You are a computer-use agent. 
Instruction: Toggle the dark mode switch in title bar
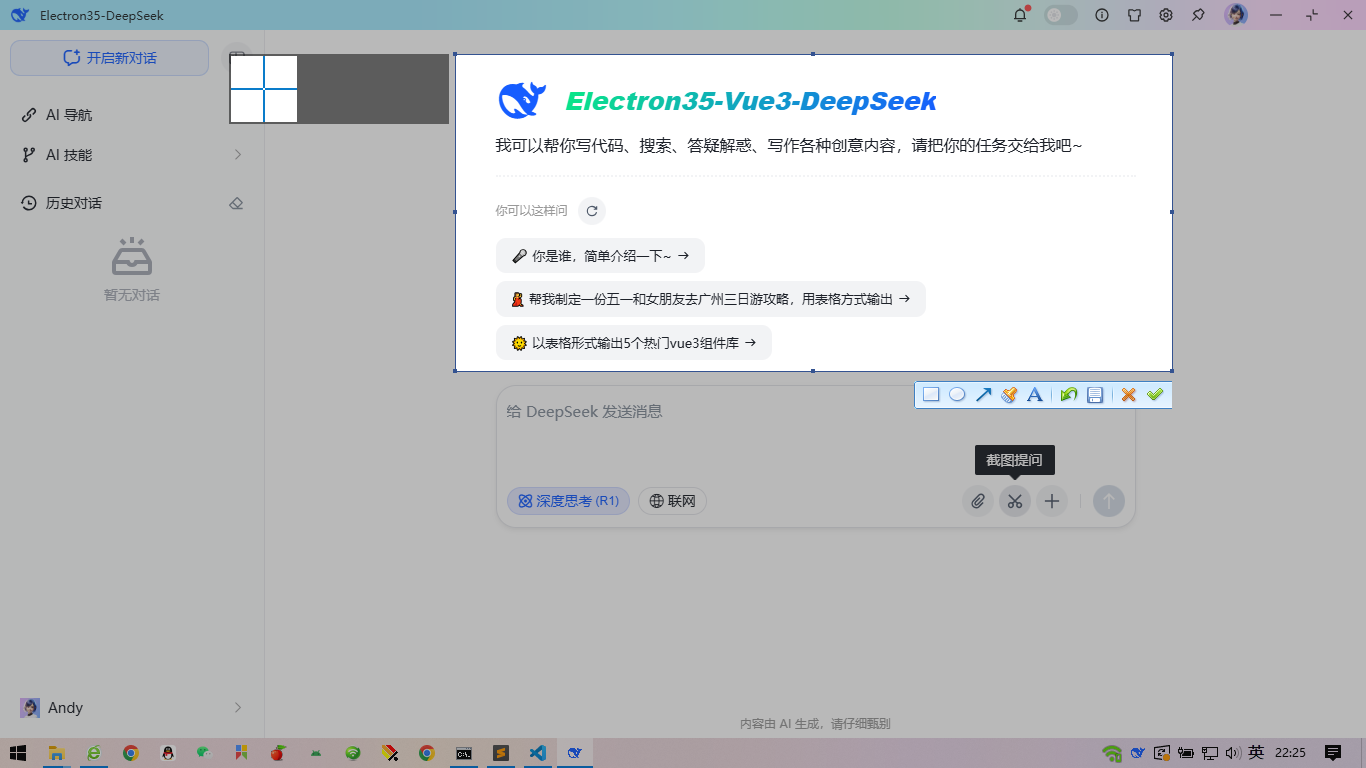tap(1061, 15)
